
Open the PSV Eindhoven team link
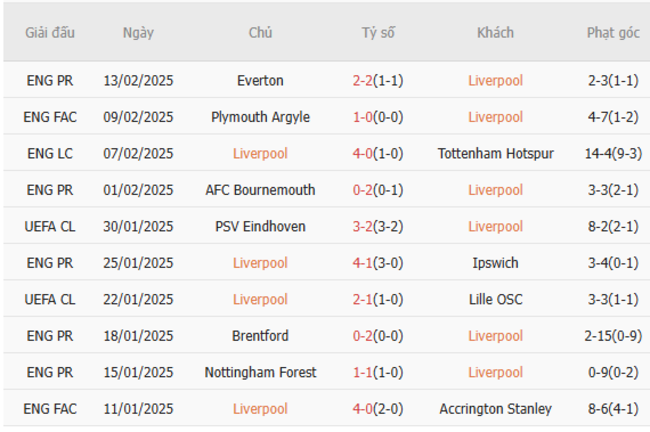260,226
